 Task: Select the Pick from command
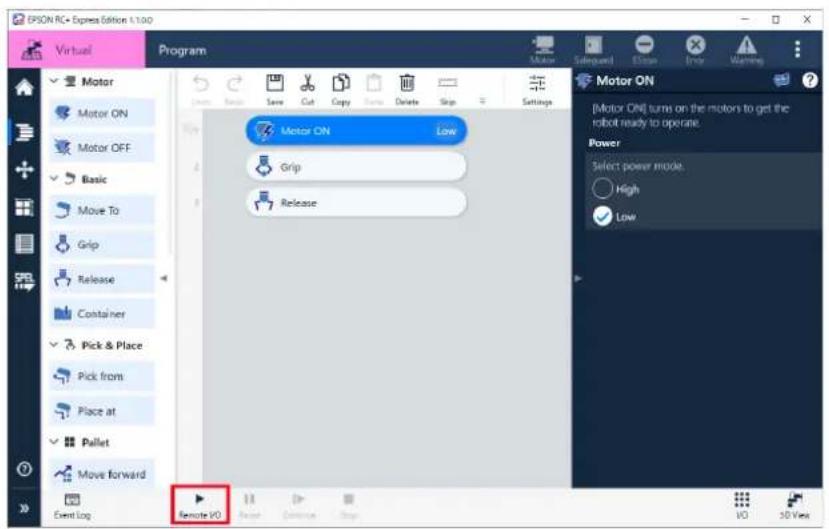(x=102, y=376)
